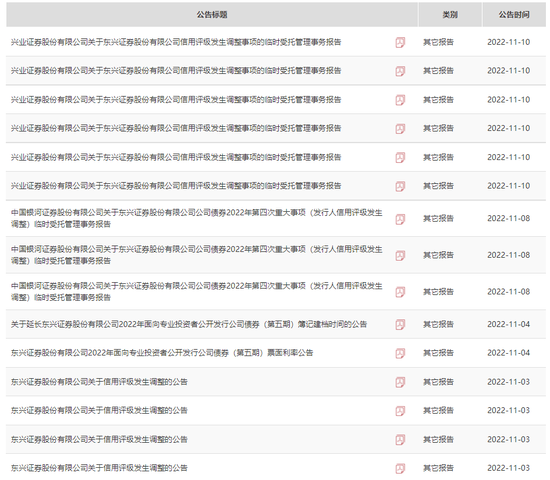Screen dimensions: 550x480
Task: Open first 东兴证券…关于信用评级发生调整的公告 link
Action: point(99,382)
